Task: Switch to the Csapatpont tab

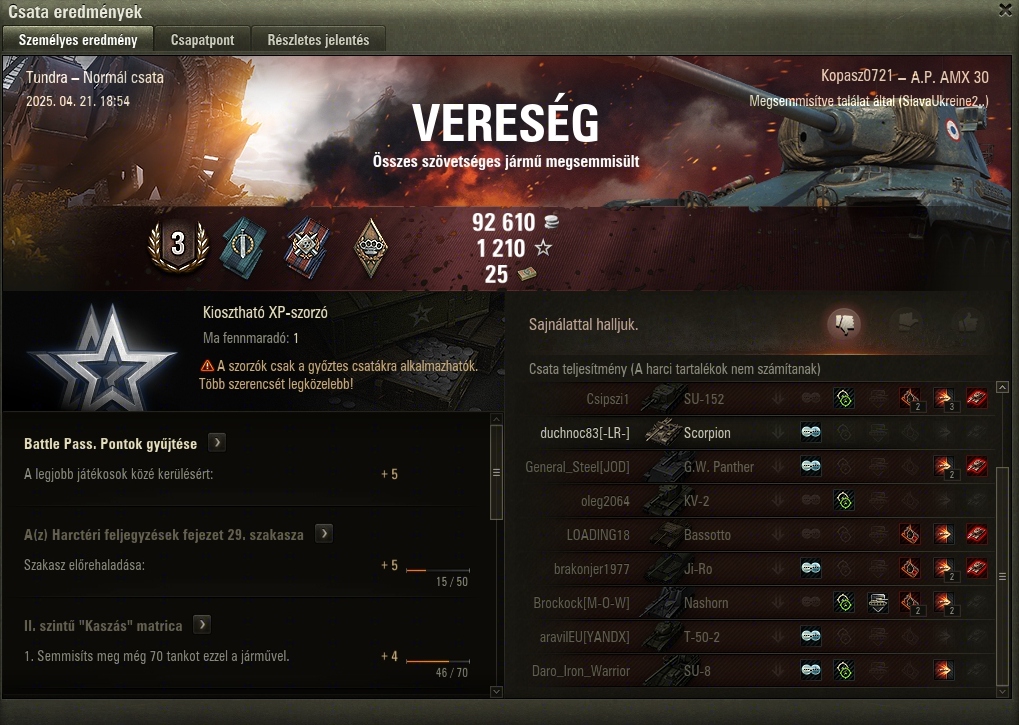Action: (x=202, y=40)
